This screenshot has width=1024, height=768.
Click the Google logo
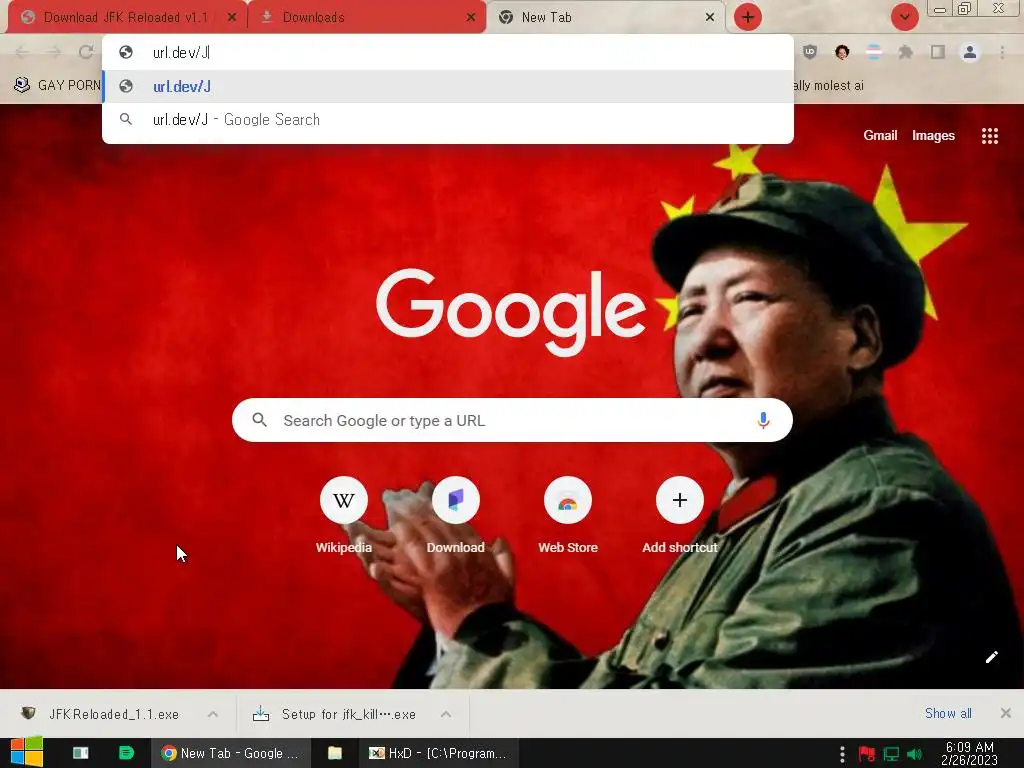(511, 311)
